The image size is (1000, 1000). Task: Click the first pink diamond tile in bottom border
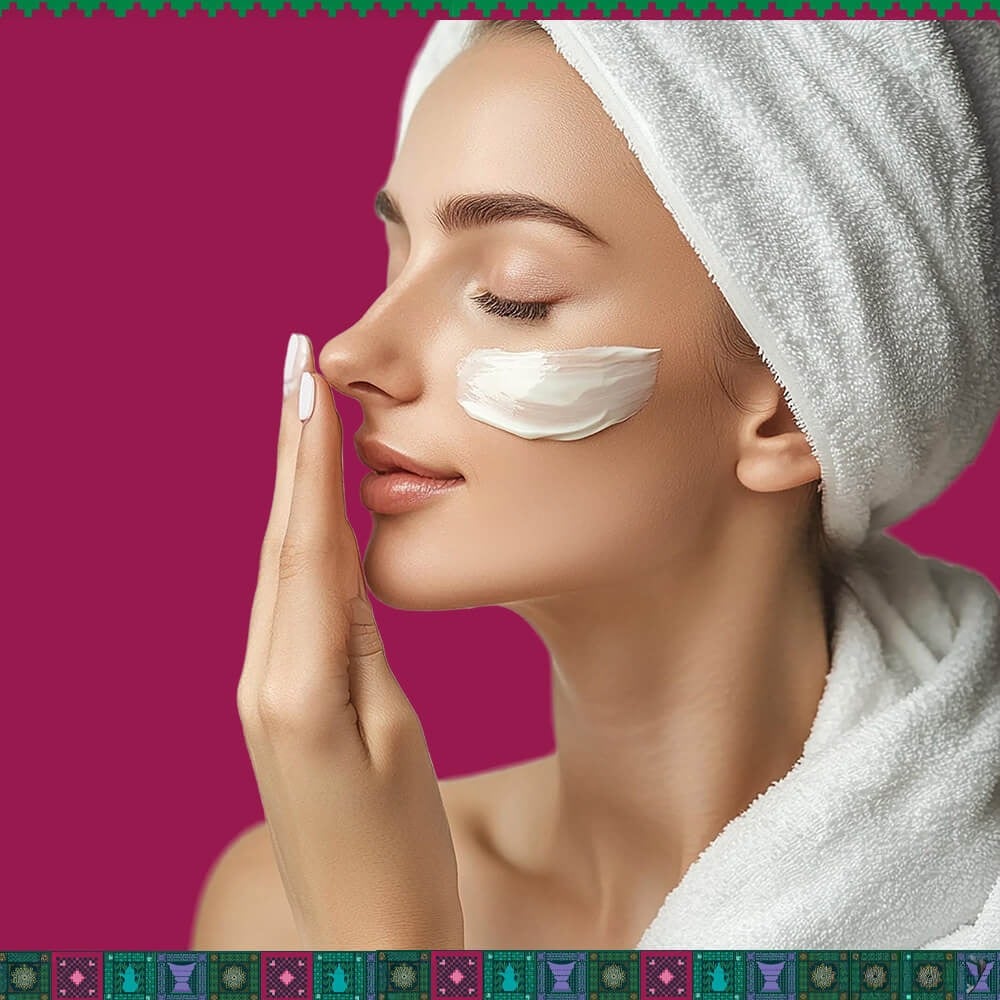[x=77, y=975]
